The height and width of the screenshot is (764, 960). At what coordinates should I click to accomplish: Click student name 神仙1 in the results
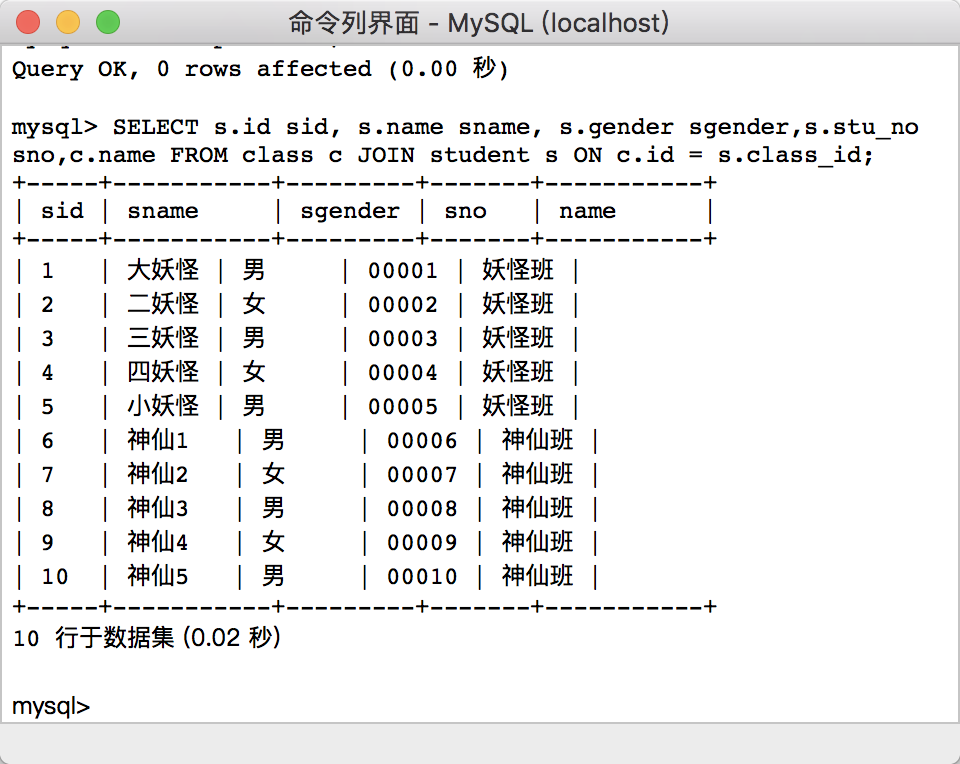coord(158,440)
